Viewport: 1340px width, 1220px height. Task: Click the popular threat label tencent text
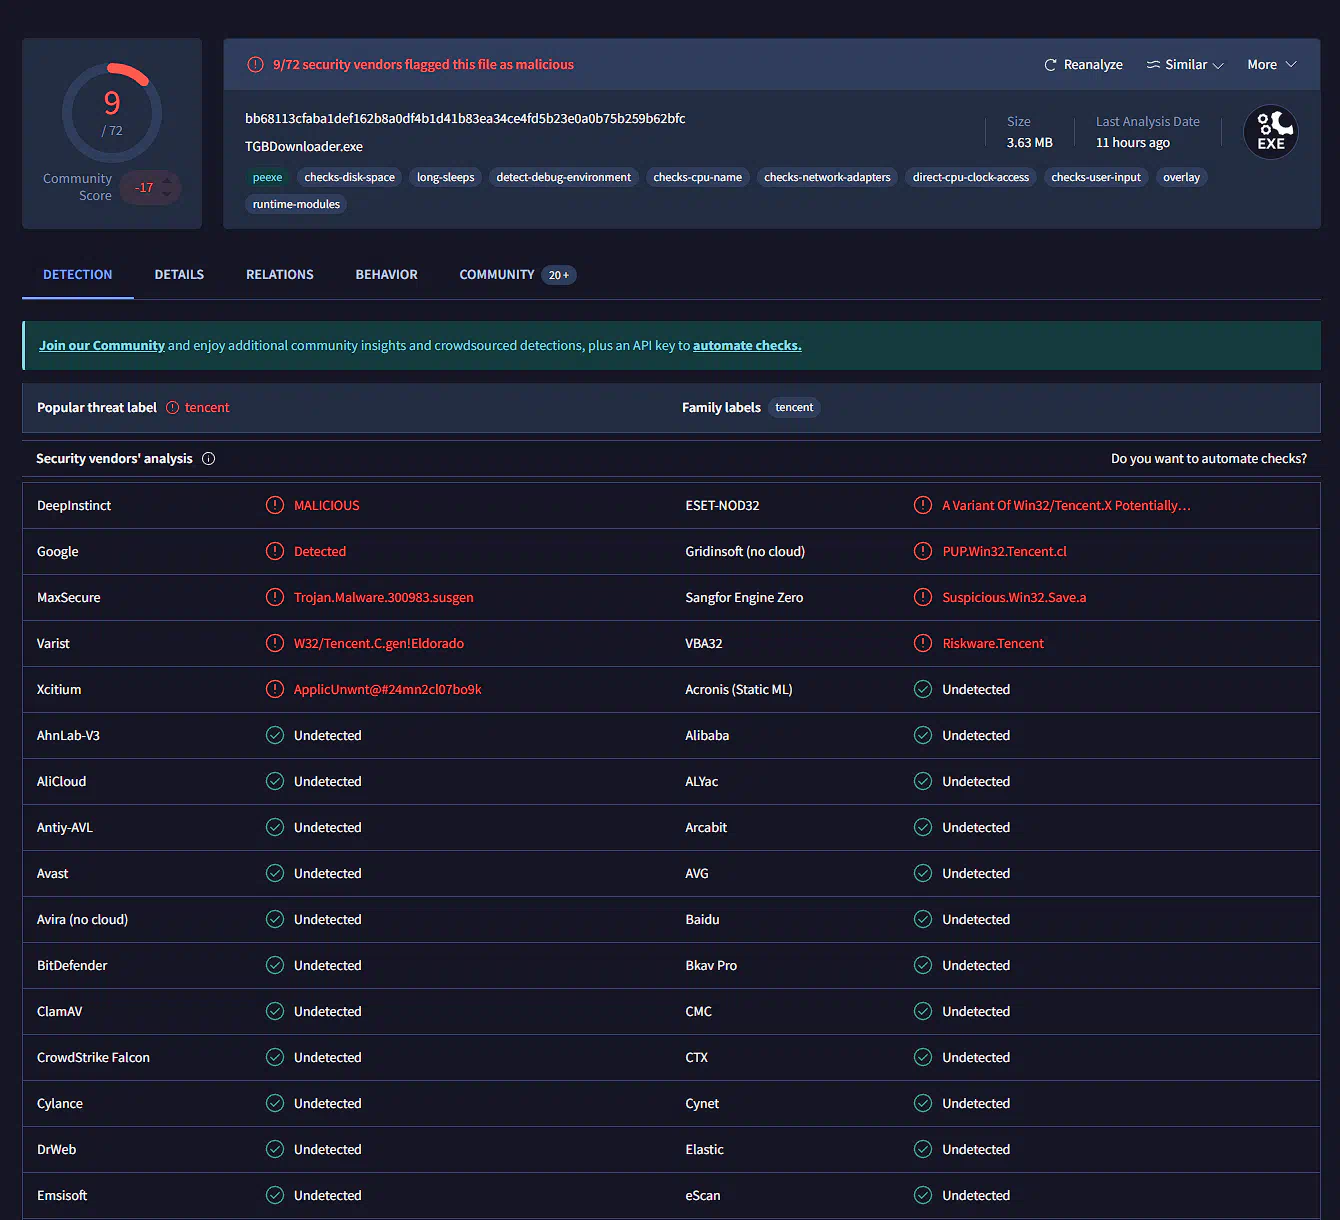point(207,408)
